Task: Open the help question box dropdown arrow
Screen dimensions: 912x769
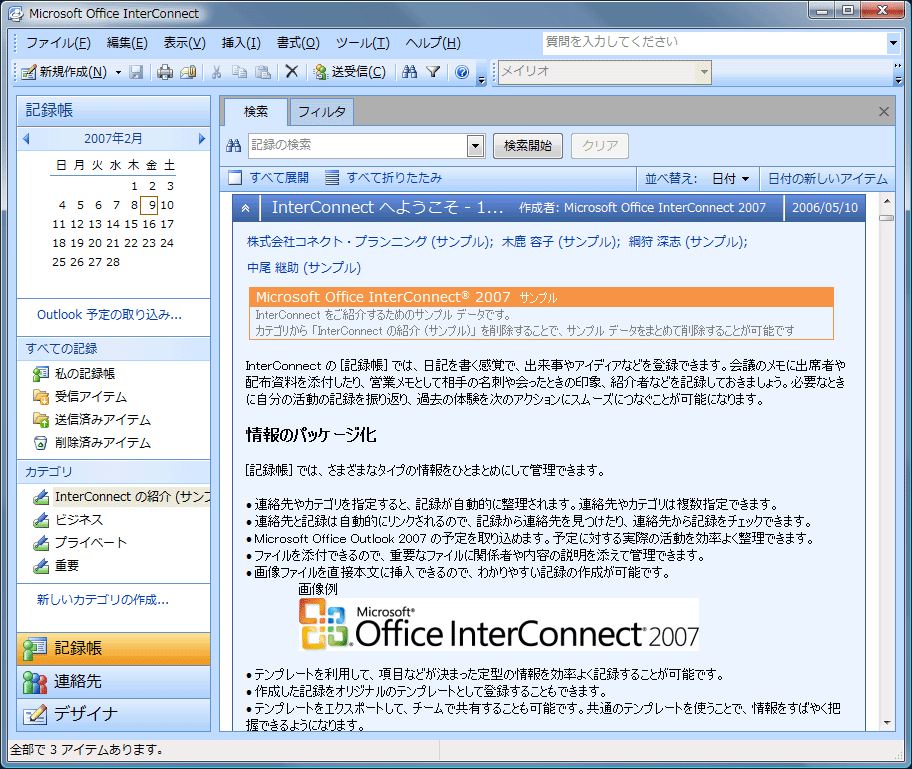Action: [x=893, y=42]
